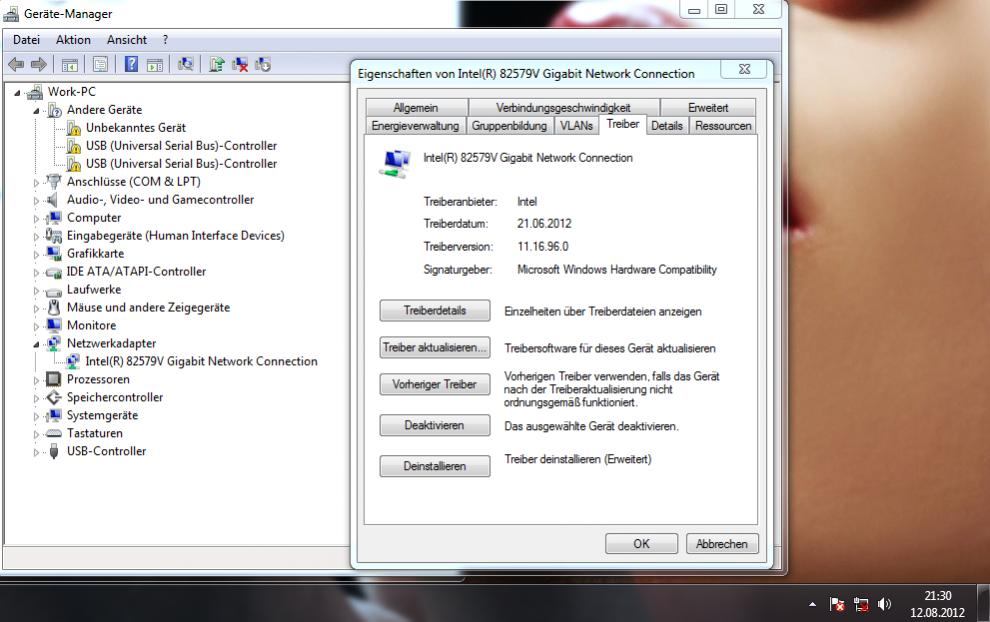Select the Unbekanntes Gerät tree entry

[x=136, y=128]
